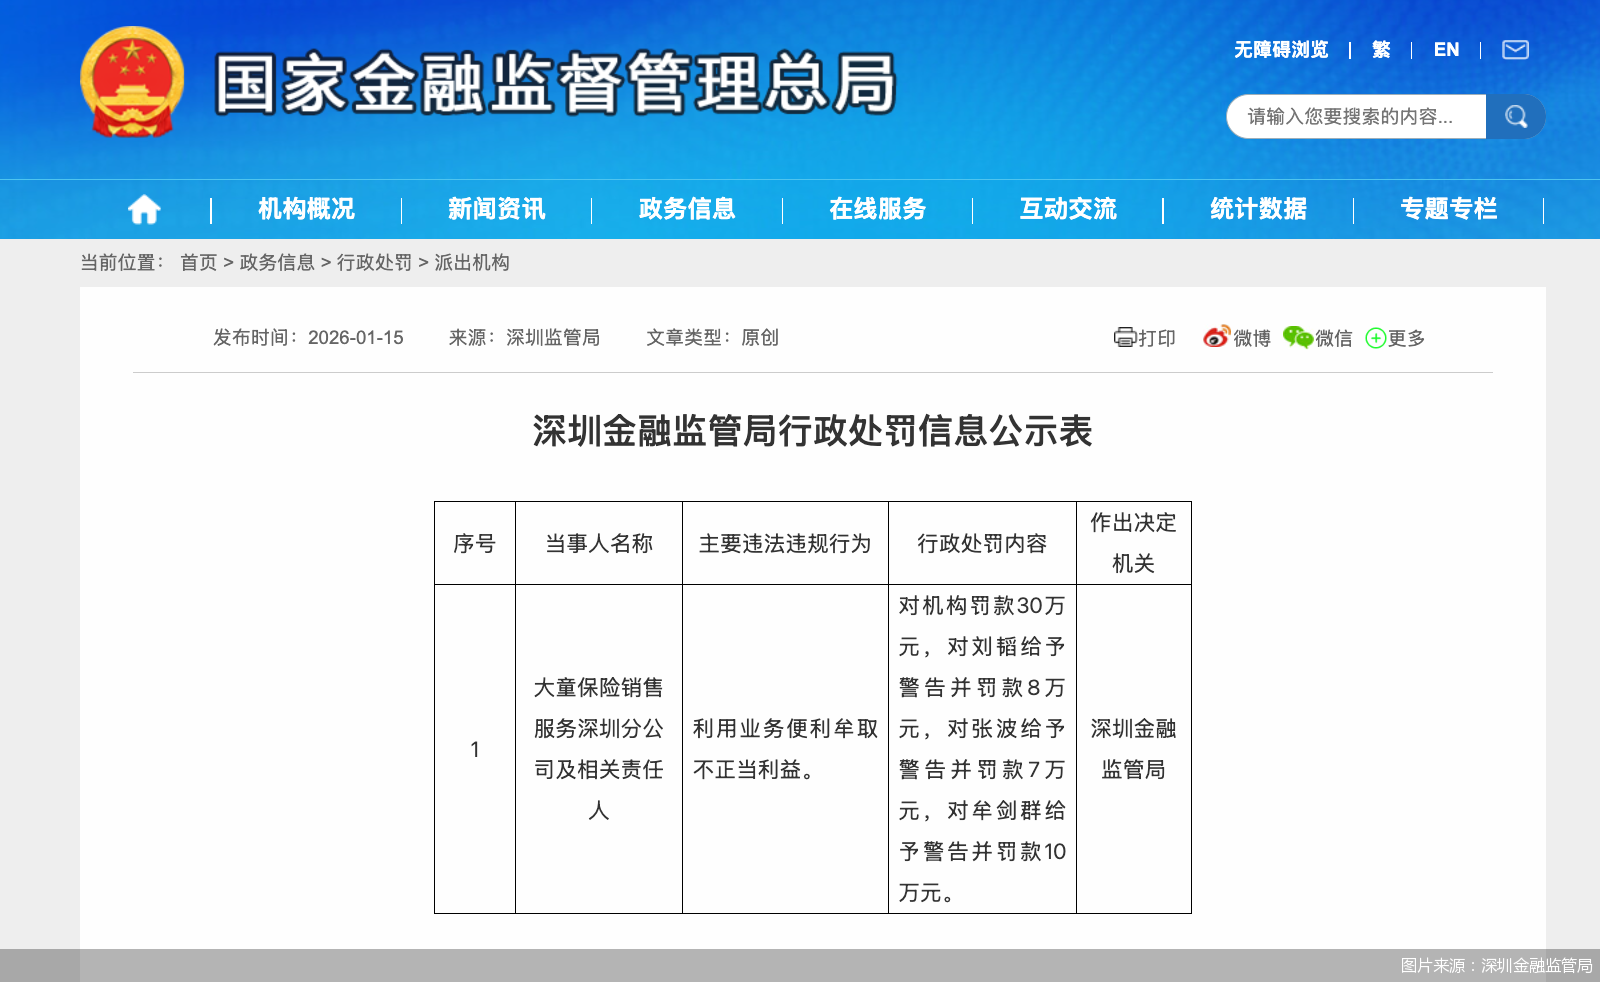Select the 在线服务 navigation item
The image size is (1600, 982).
click(877, 209)
